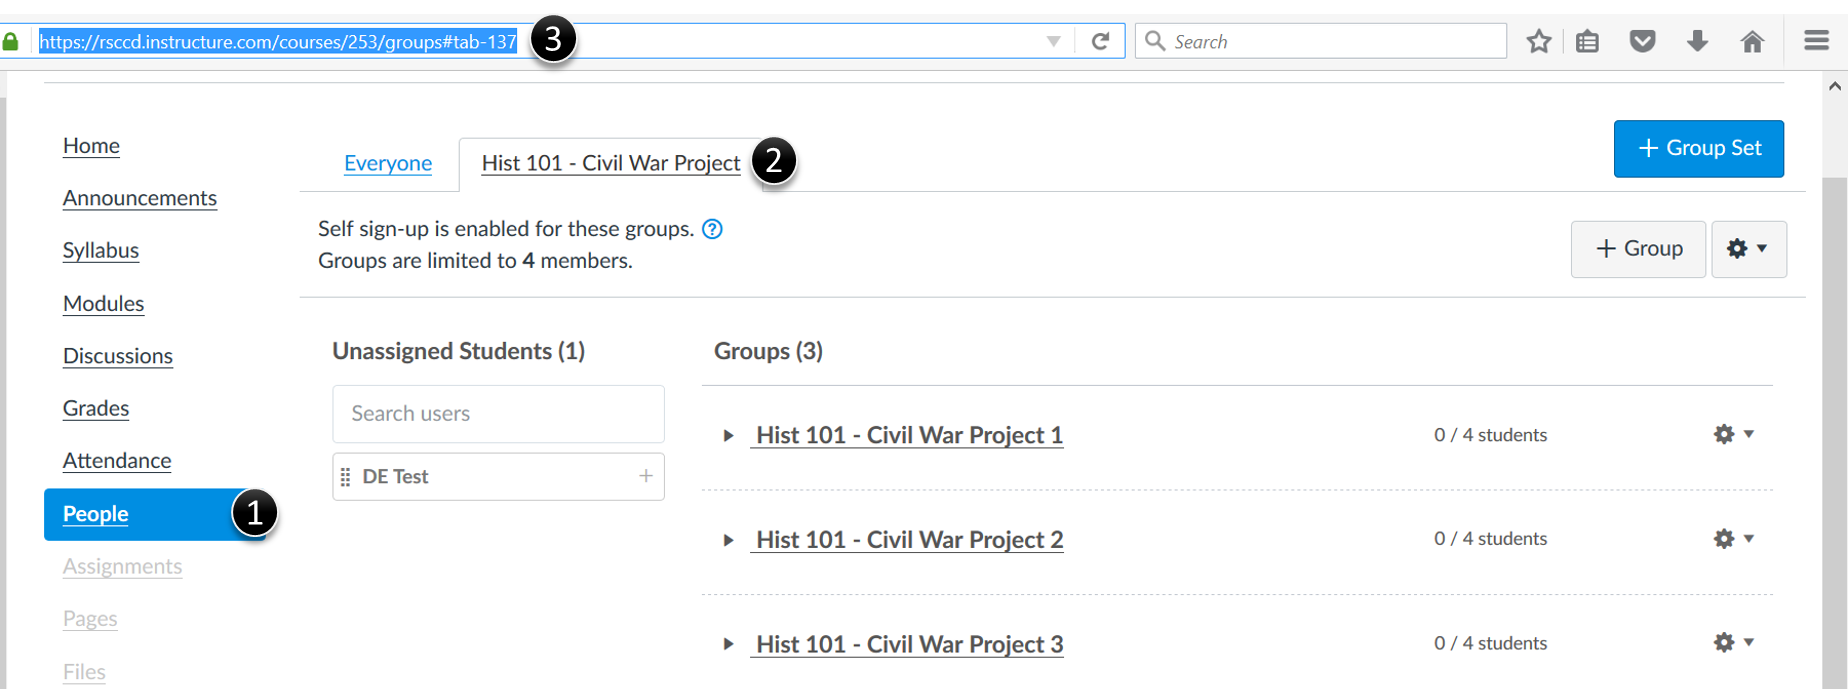This screenshot has width=1848, height=689.
Task: Click the + Group button
Action: [1638, 249]
